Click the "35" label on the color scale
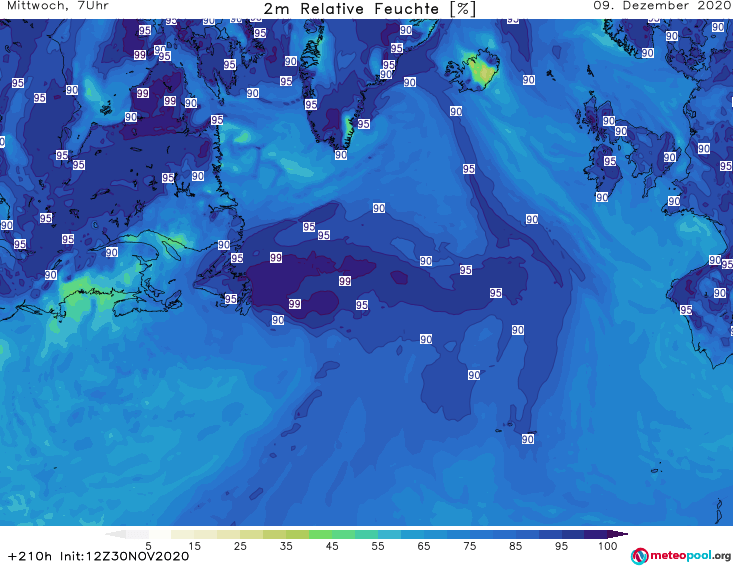This screenshot has width=733, height=566. pyautogui.click(x=286, y=546)
